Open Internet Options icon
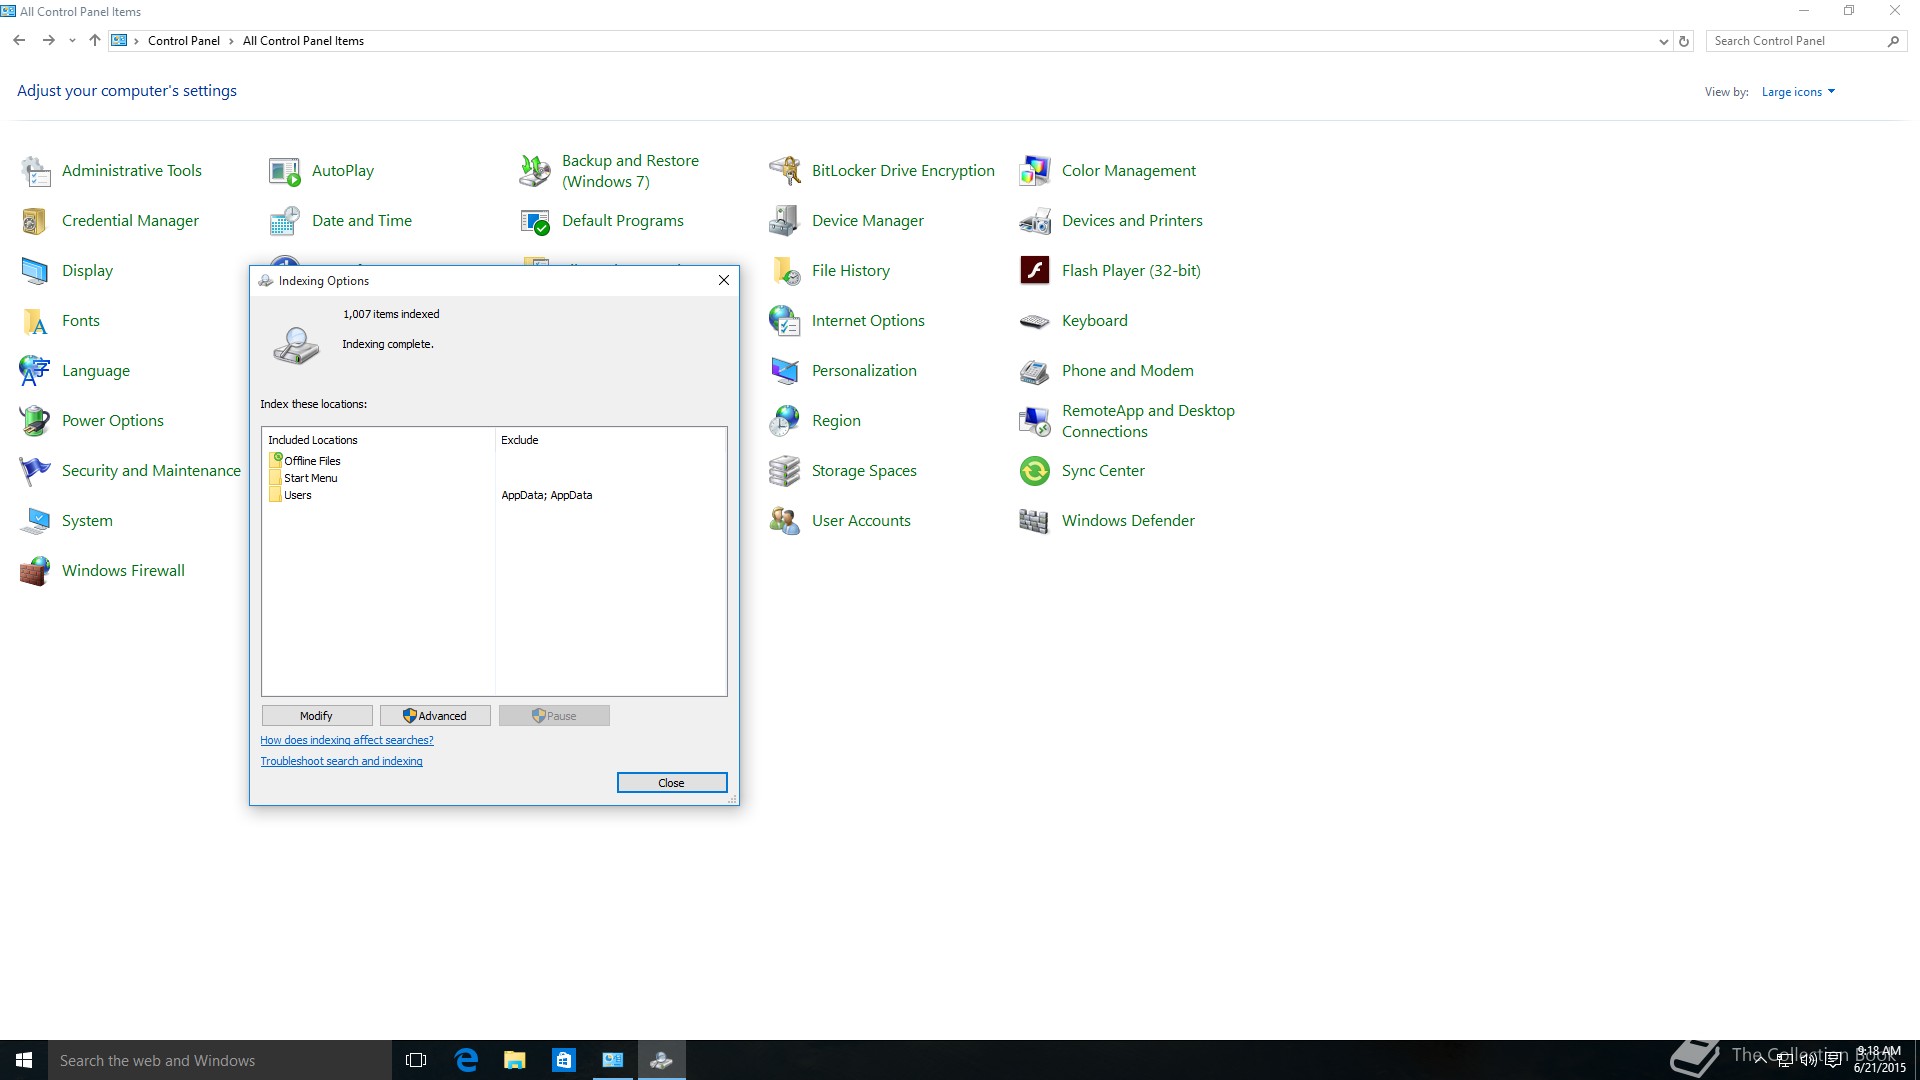 coord(785,321)
